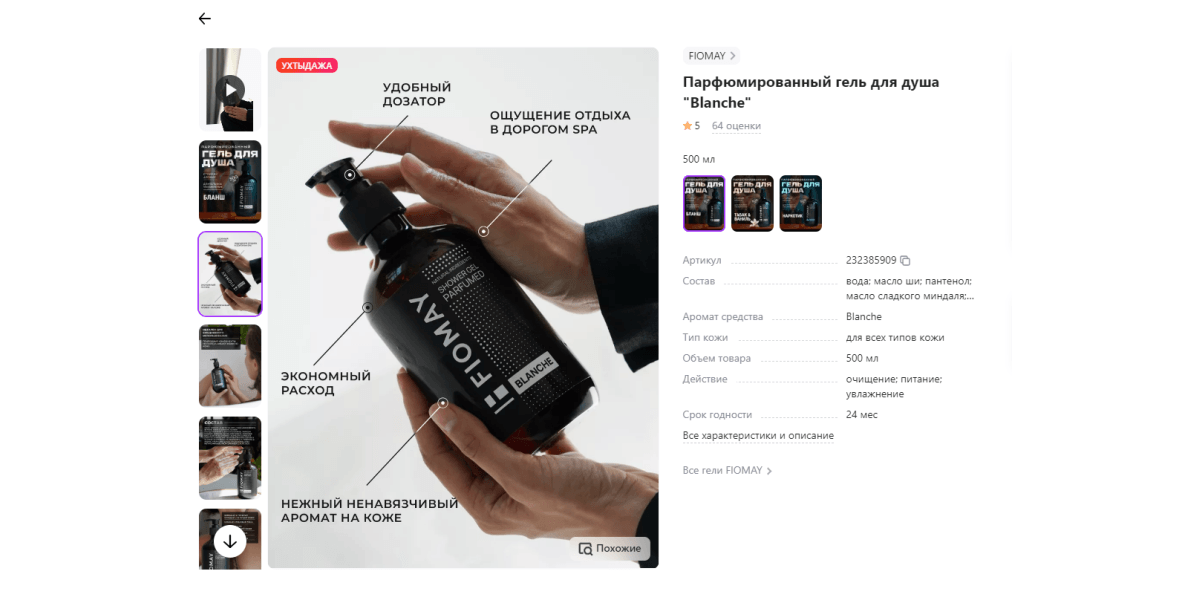Open the FIOMAY brand chip
The width and height of the screenshot is (1179, 600).
click(711, 56)
